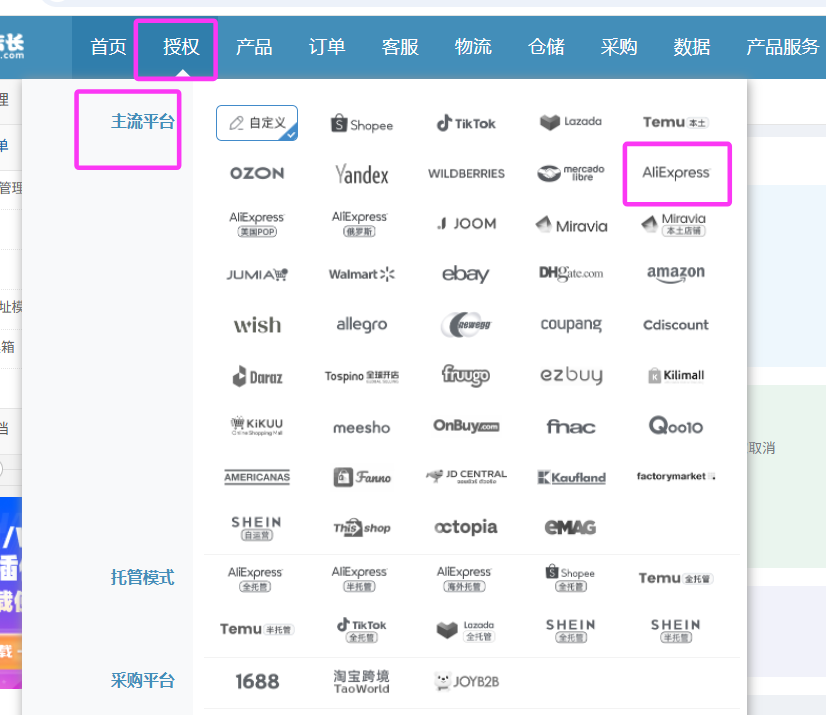The image size is (826, 715).
Task: Pick the Walmart platform logo
Action: (x=361, y=274)
